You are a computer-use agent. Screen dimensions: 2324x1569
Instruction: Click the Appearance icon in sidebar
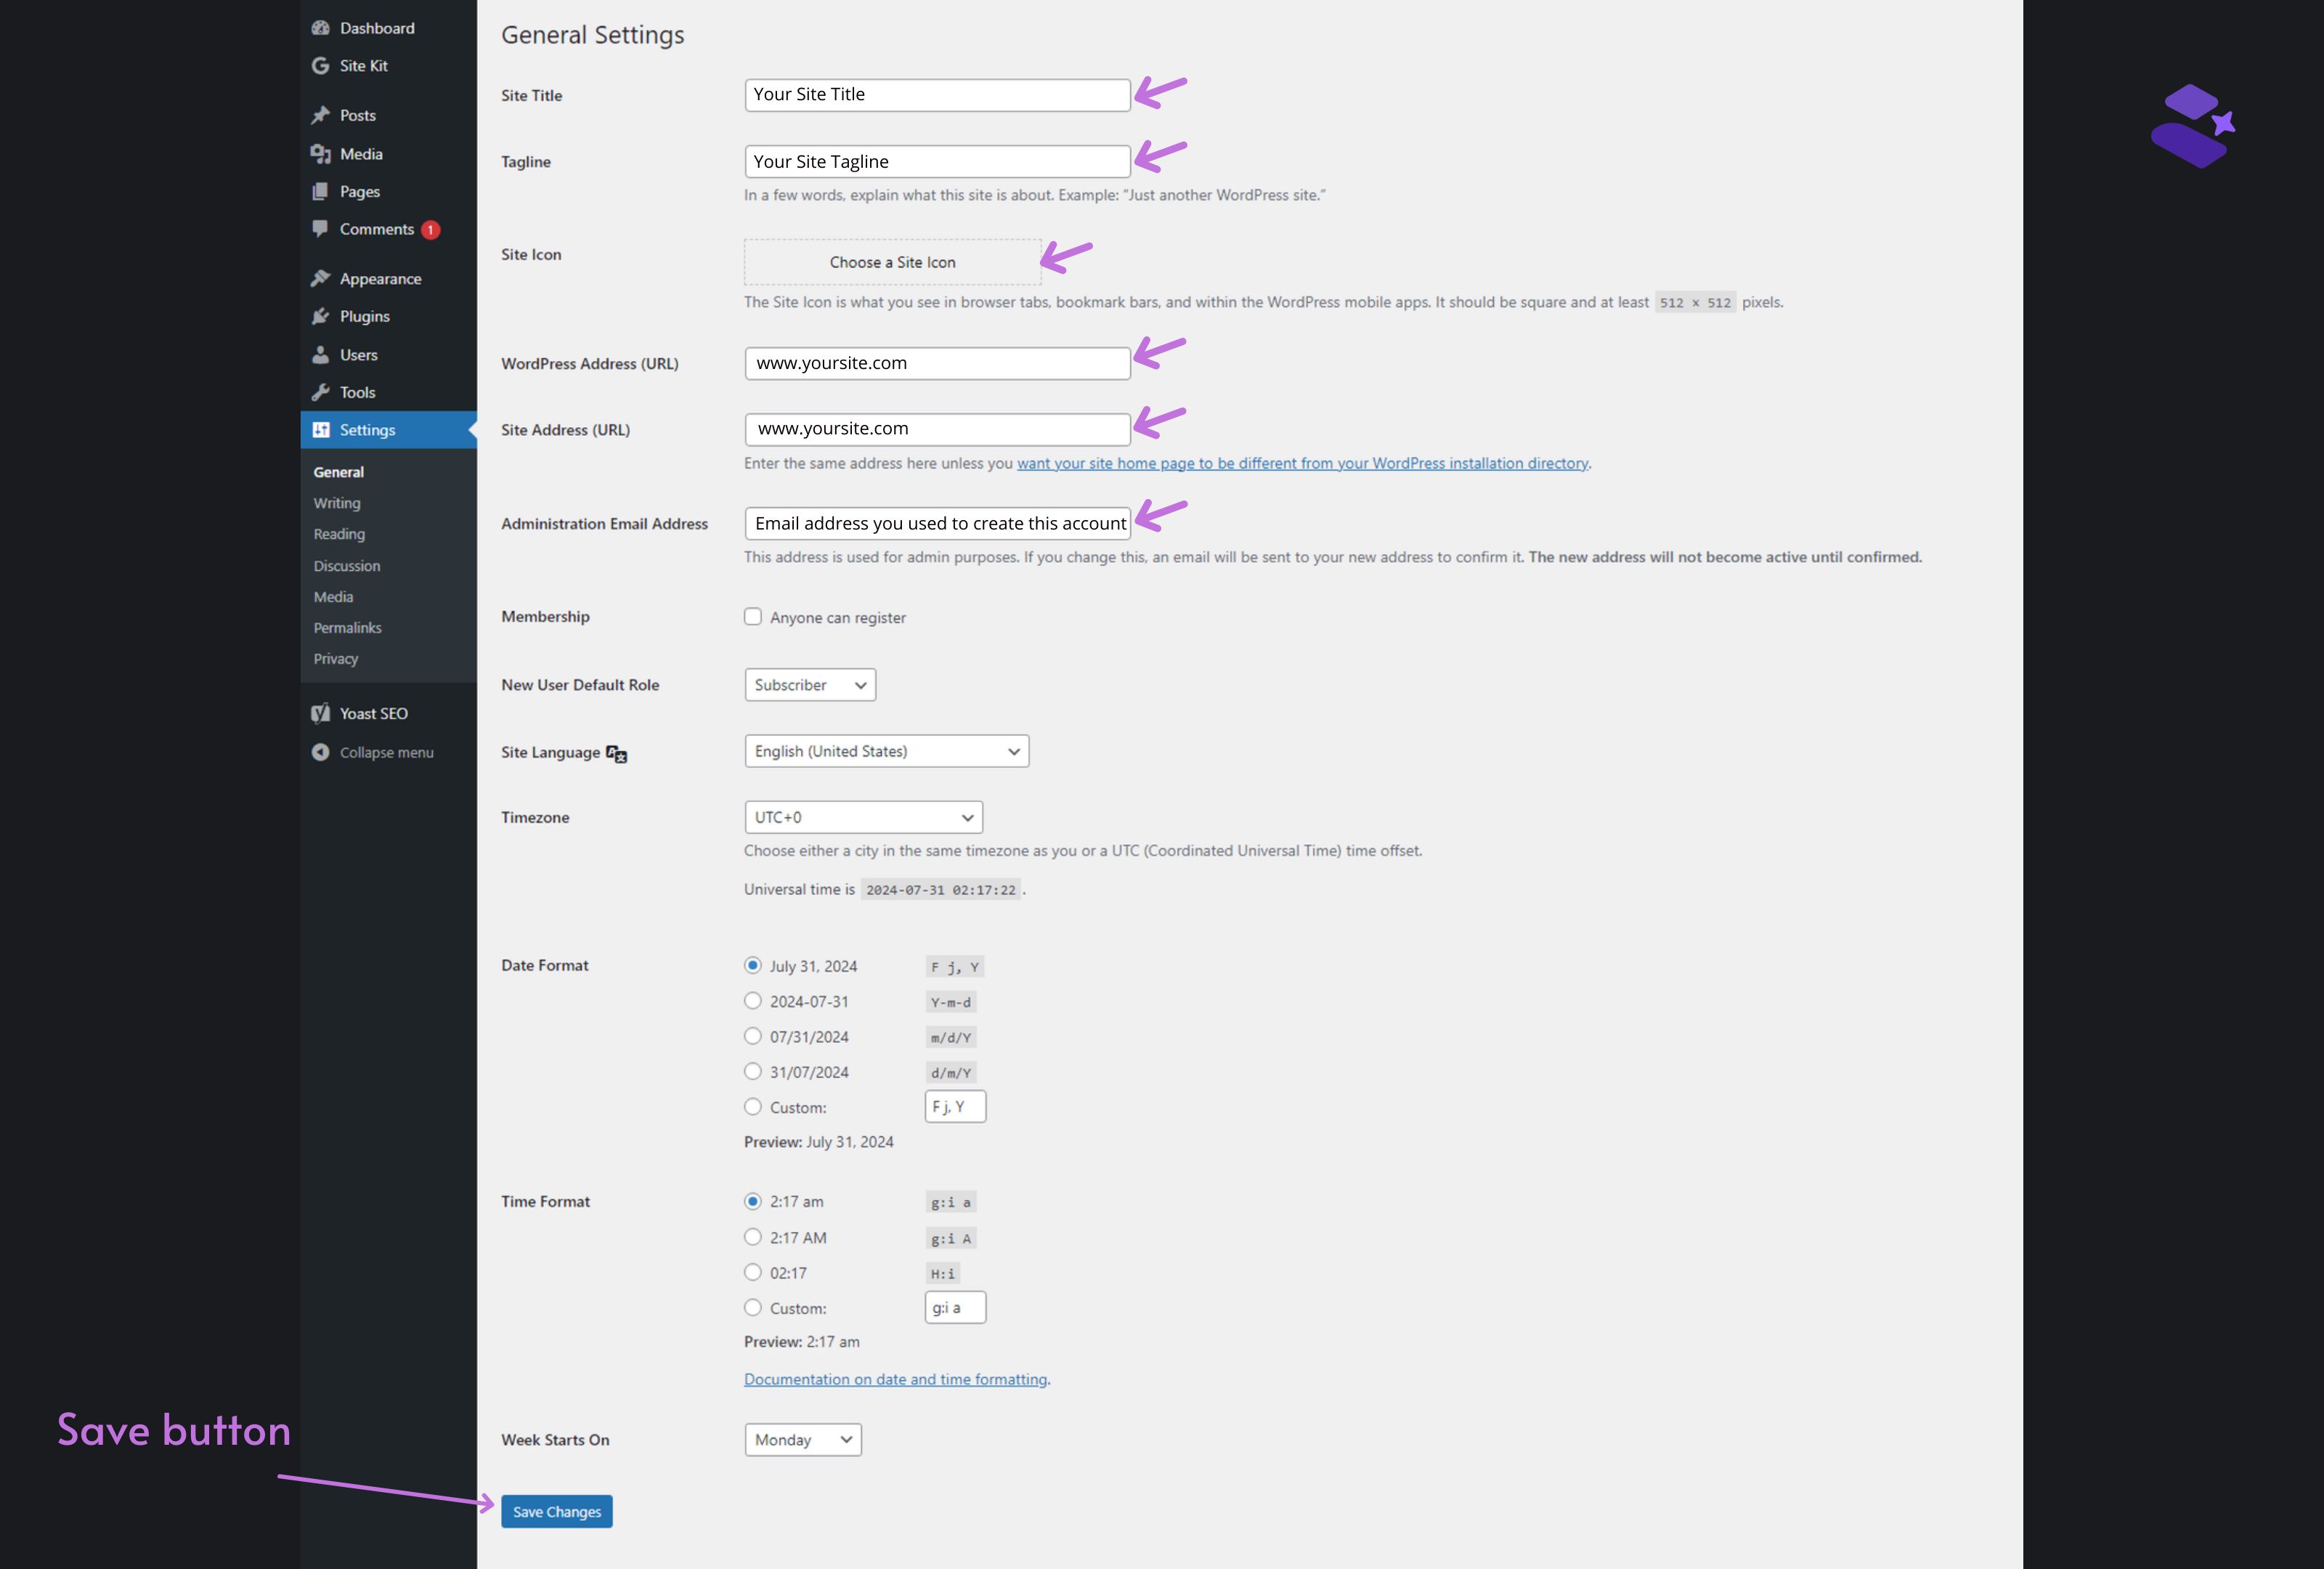pos(322,278)
